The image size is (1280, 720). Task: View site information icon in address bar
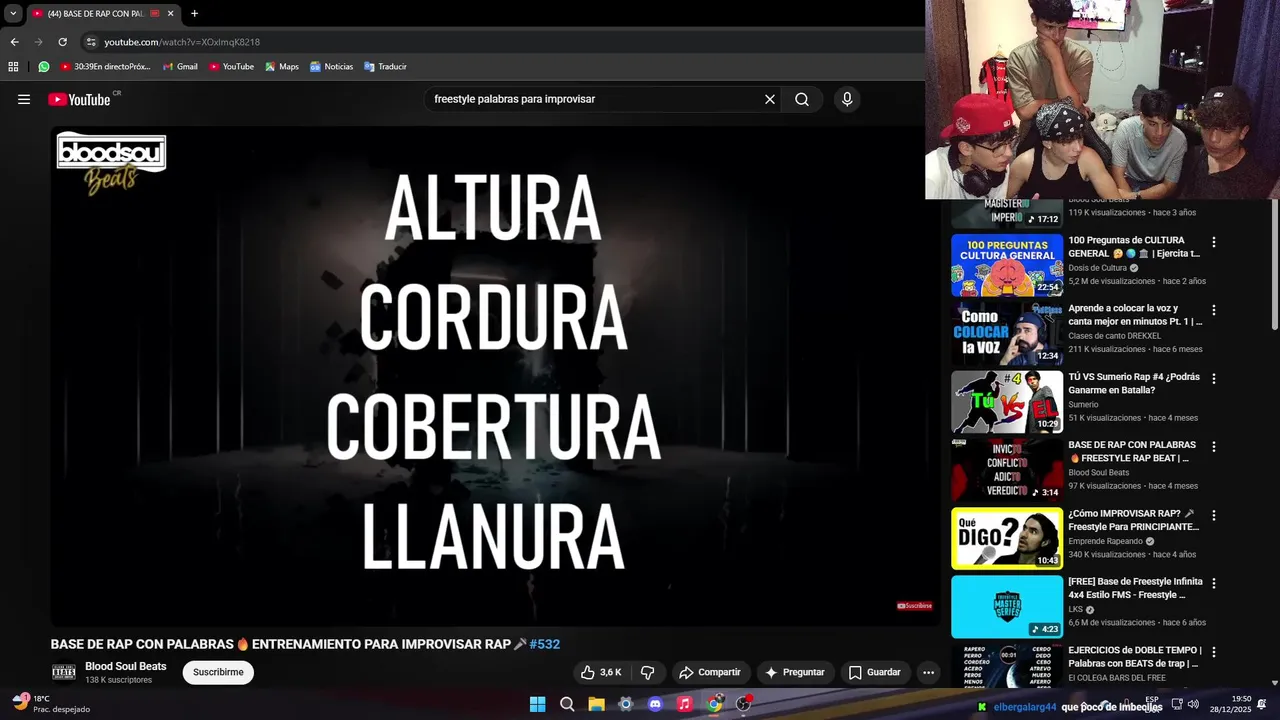(91, 42)
